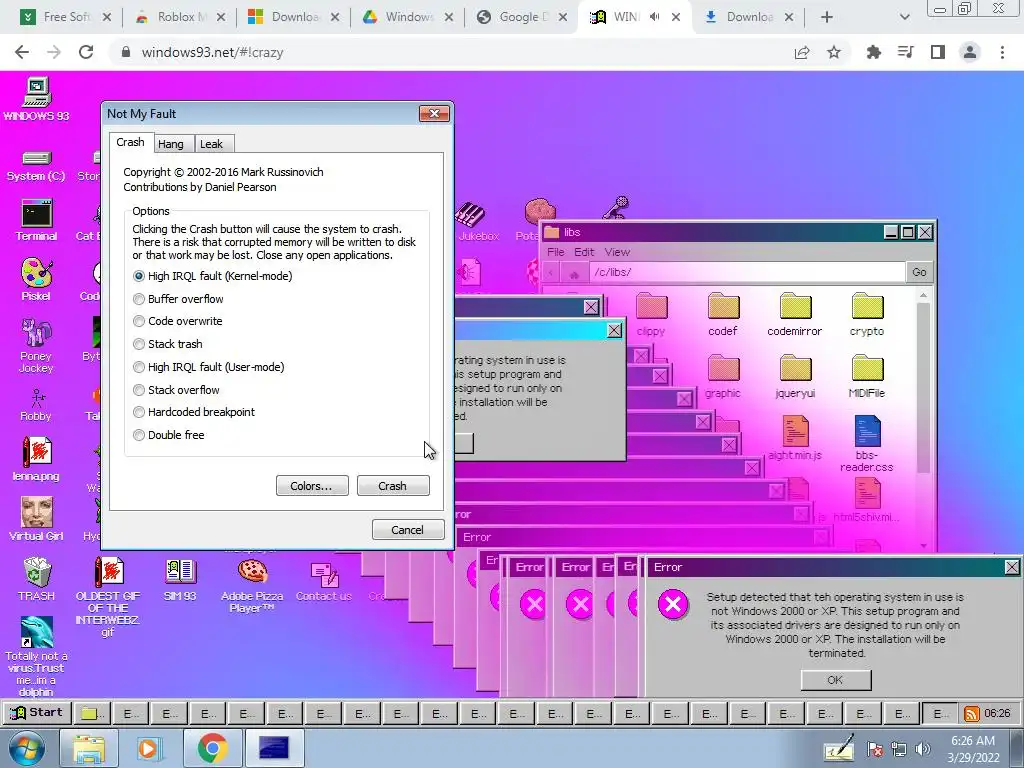The width and height of the screenshot is (1024, 768).
Task: Click the /c/libs/ path field
Action: pyautogui.click(x=747, y=272)
